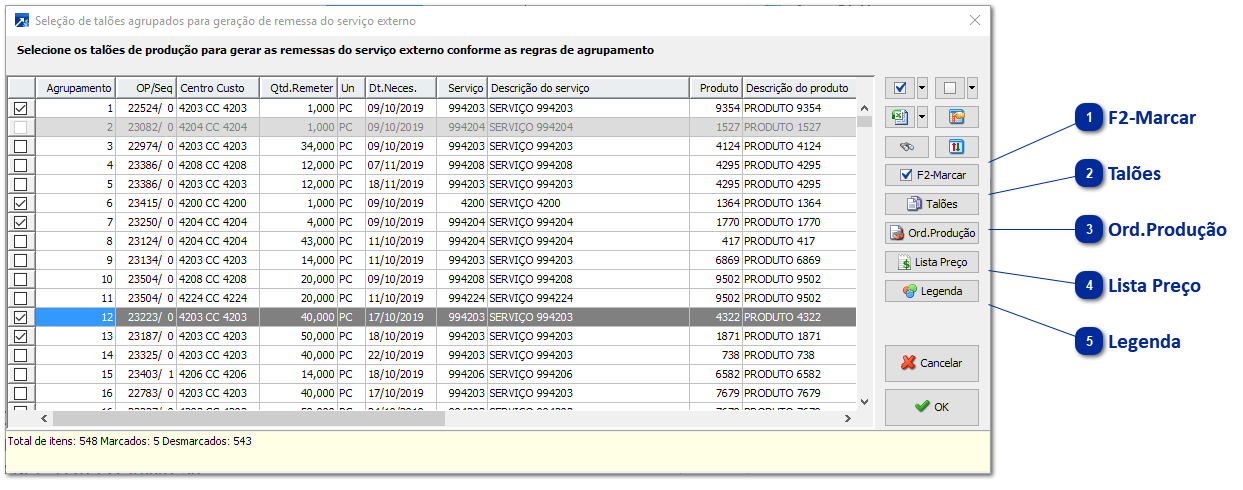The width and height of the screenshot is (1243, 490).
Task: Show the Legenda button
Action: click(x=931, y=291)
